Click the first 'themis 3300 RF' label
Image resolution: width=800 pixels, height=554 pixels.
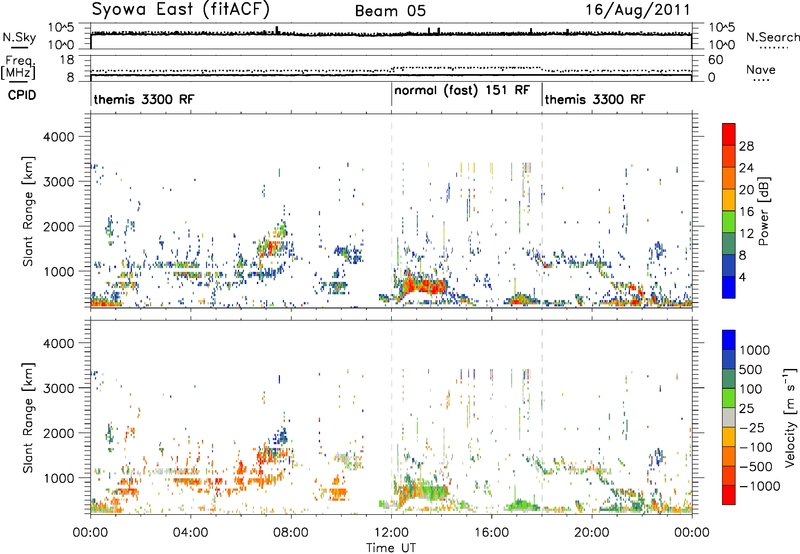coord(144,99)
